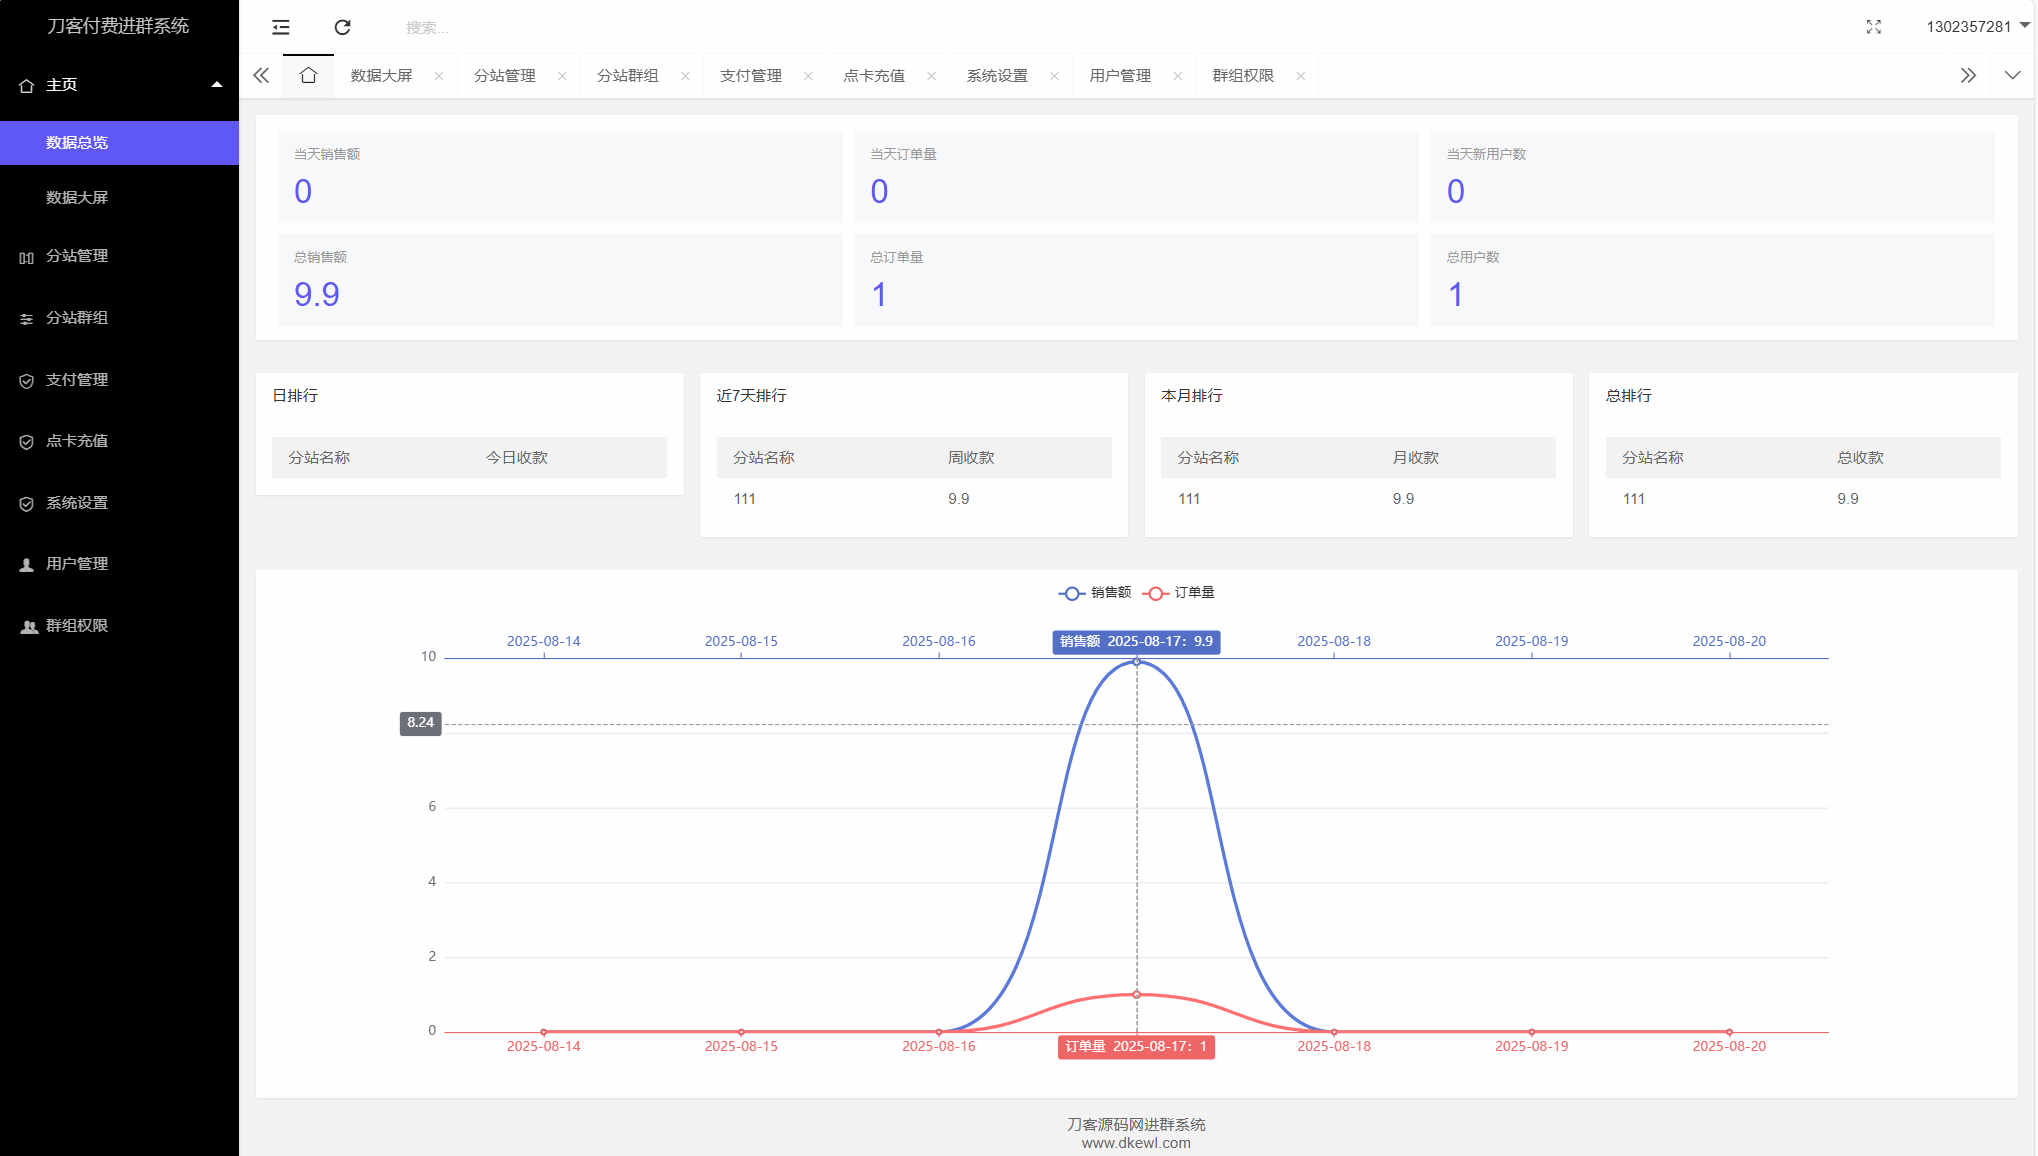Enter fullscreen mode via the expand icon

point(1873,27)
